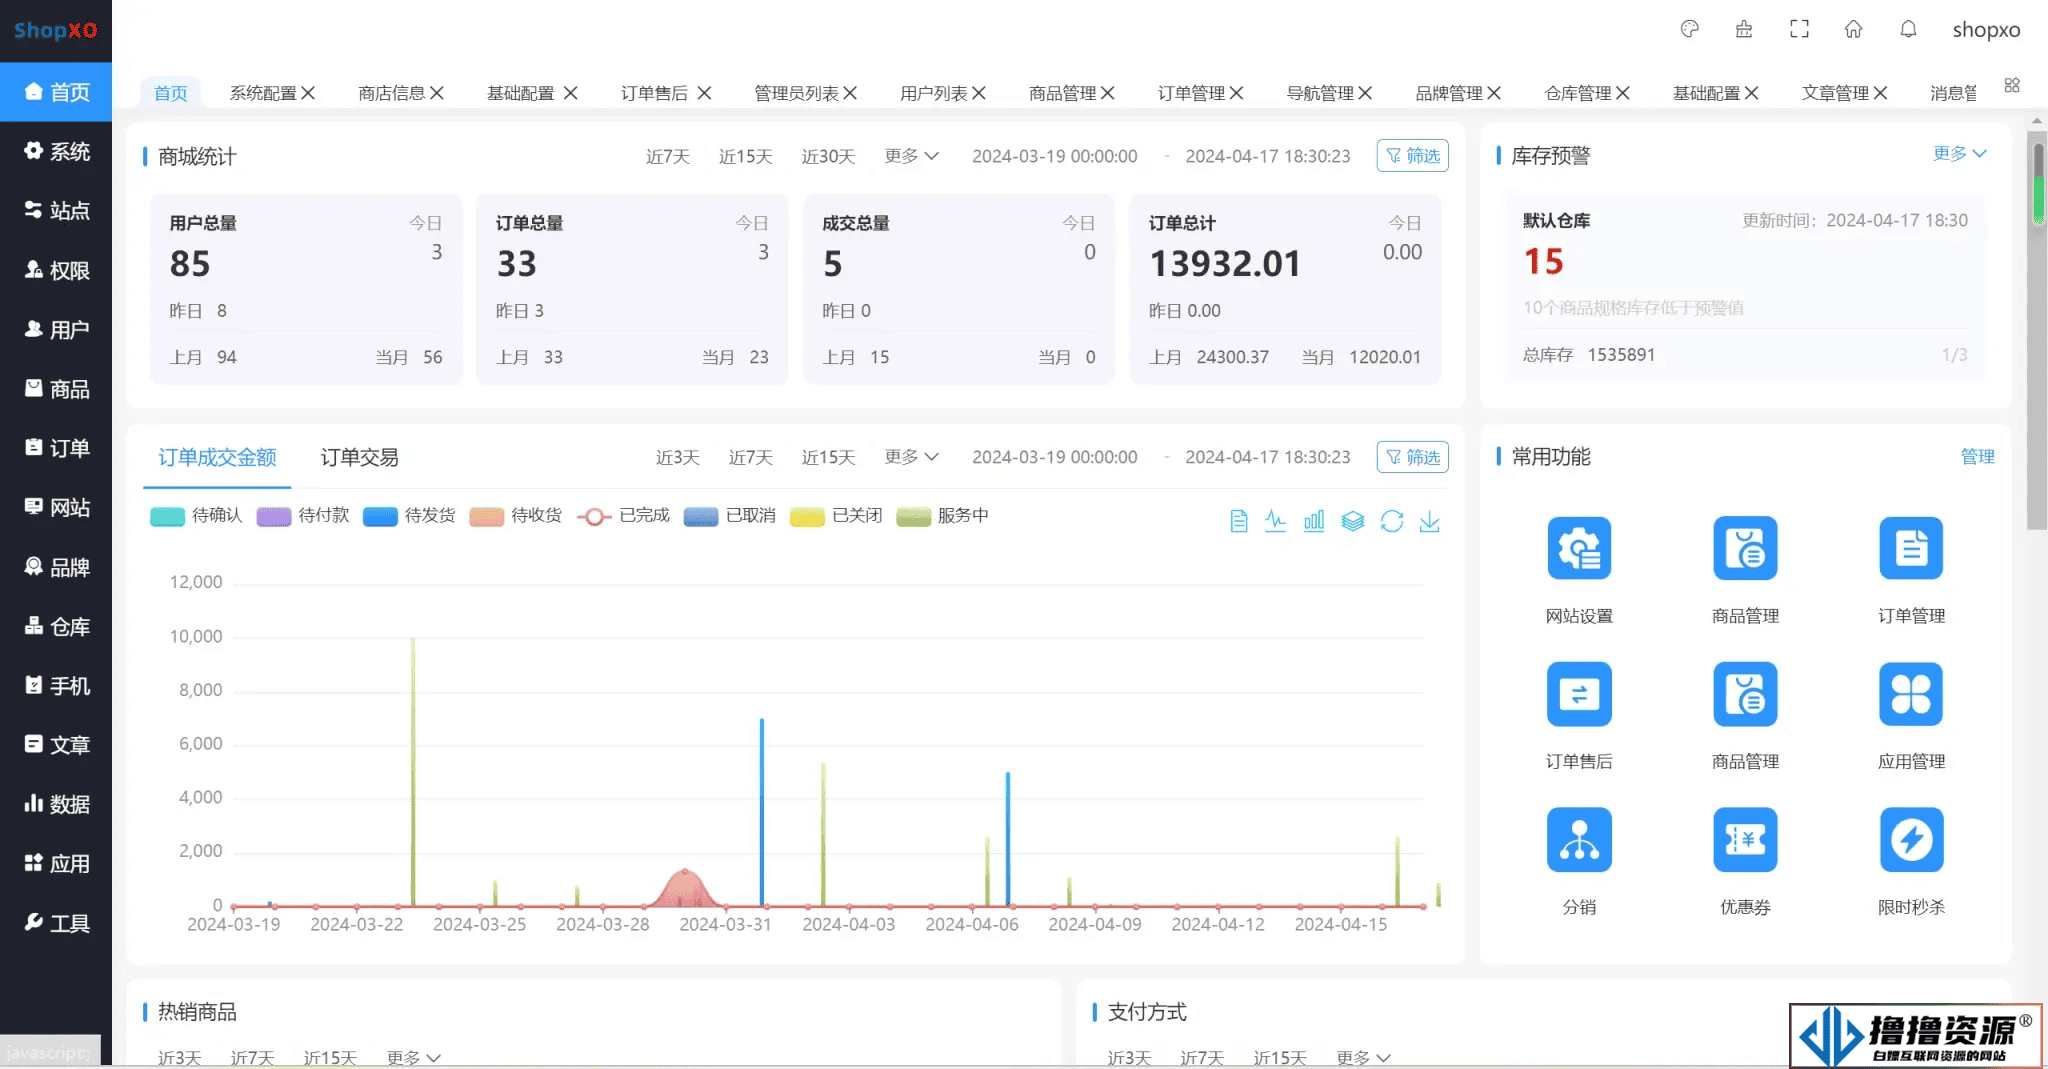Open the 订单管理 shortcut icon
This screenshot has width=2048, height=1069.
click(1911, 548)
